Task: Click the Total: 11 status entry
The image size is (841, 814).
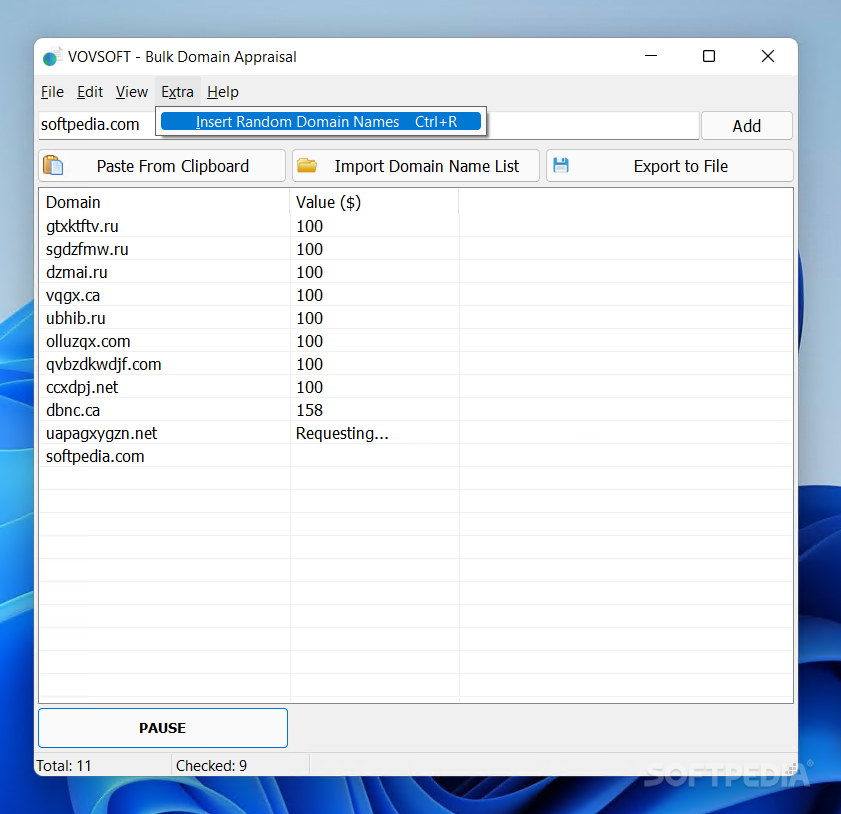Action: 102,765
